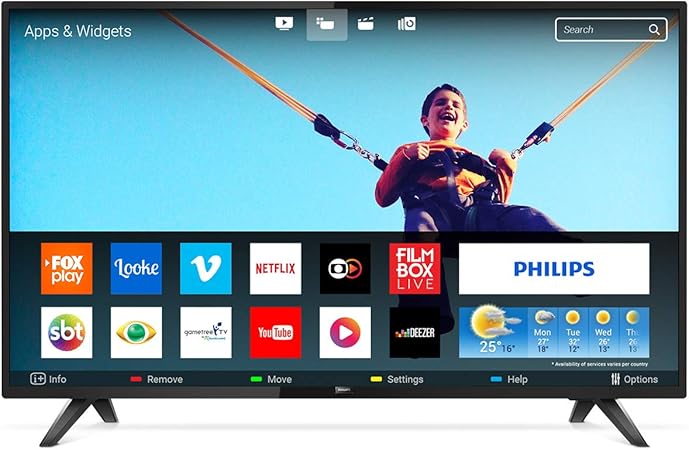Choose the red Remove option
This screenshot has width=689, height=450.
[156, 379]
